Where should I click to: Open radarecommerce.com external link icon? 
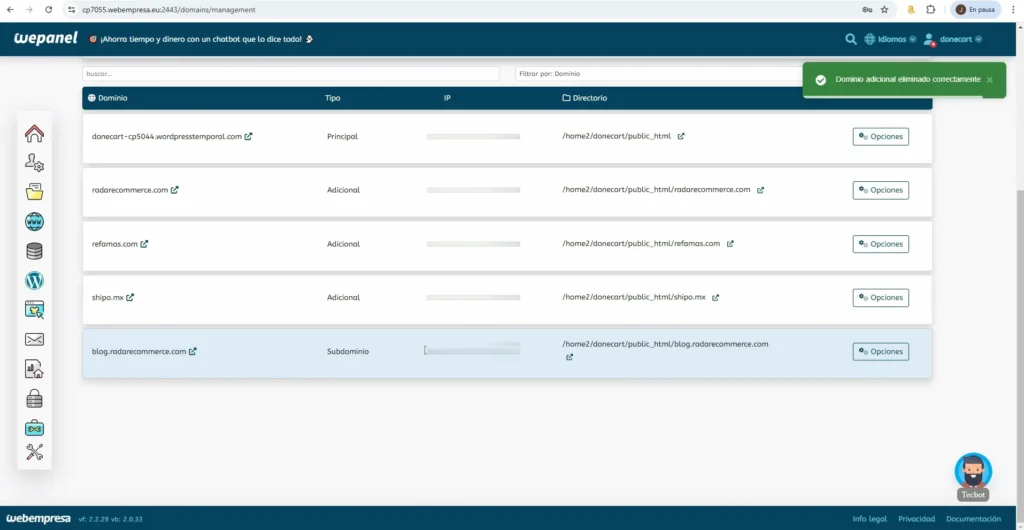(x=174, y=190)
